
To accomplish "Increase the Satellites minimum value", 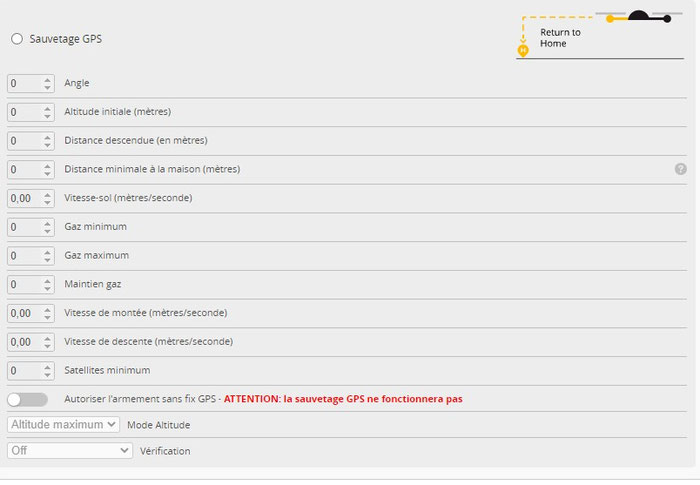I will tap(47, 367).
